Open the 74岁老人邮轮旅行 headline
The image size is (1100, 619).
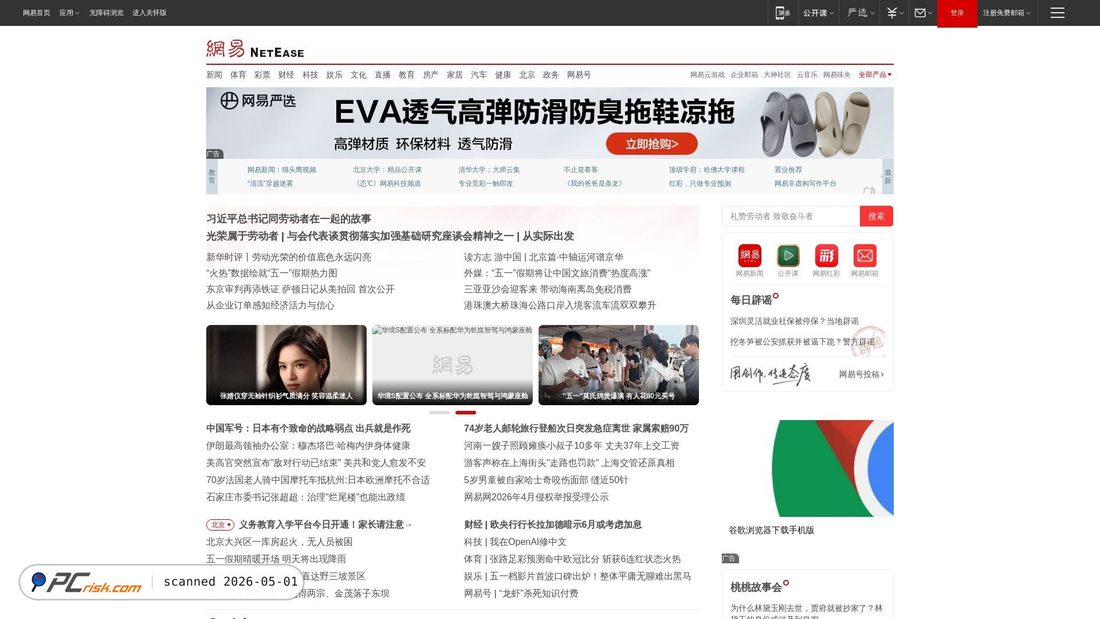(x=576, y=428)
